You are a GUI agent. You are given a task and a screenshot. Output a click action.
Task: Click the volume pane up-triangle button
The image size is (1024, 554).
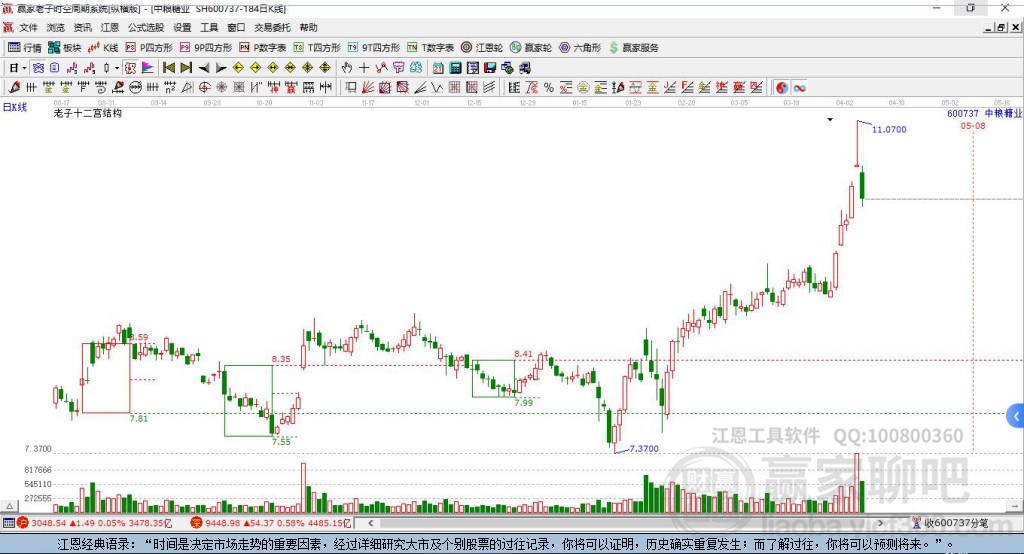point(10,506)
